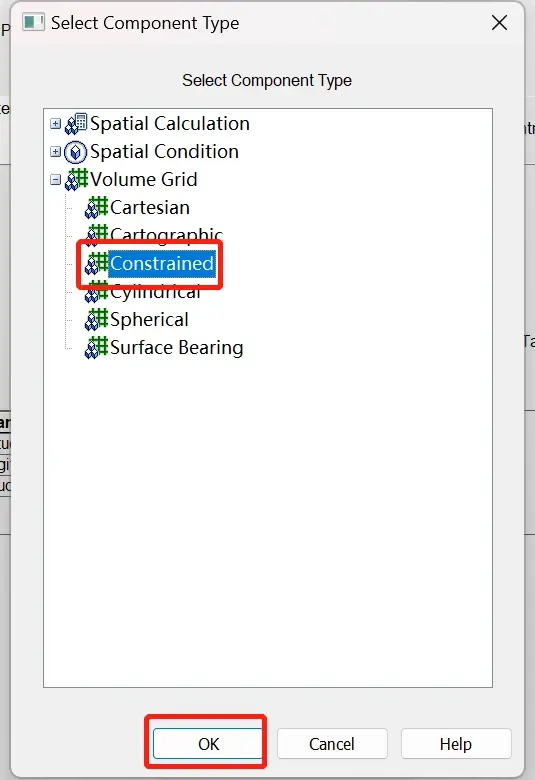This screenshot has height=780, width=535.
Task: Click the dialog title bar app icon
Action: [33, 23]
